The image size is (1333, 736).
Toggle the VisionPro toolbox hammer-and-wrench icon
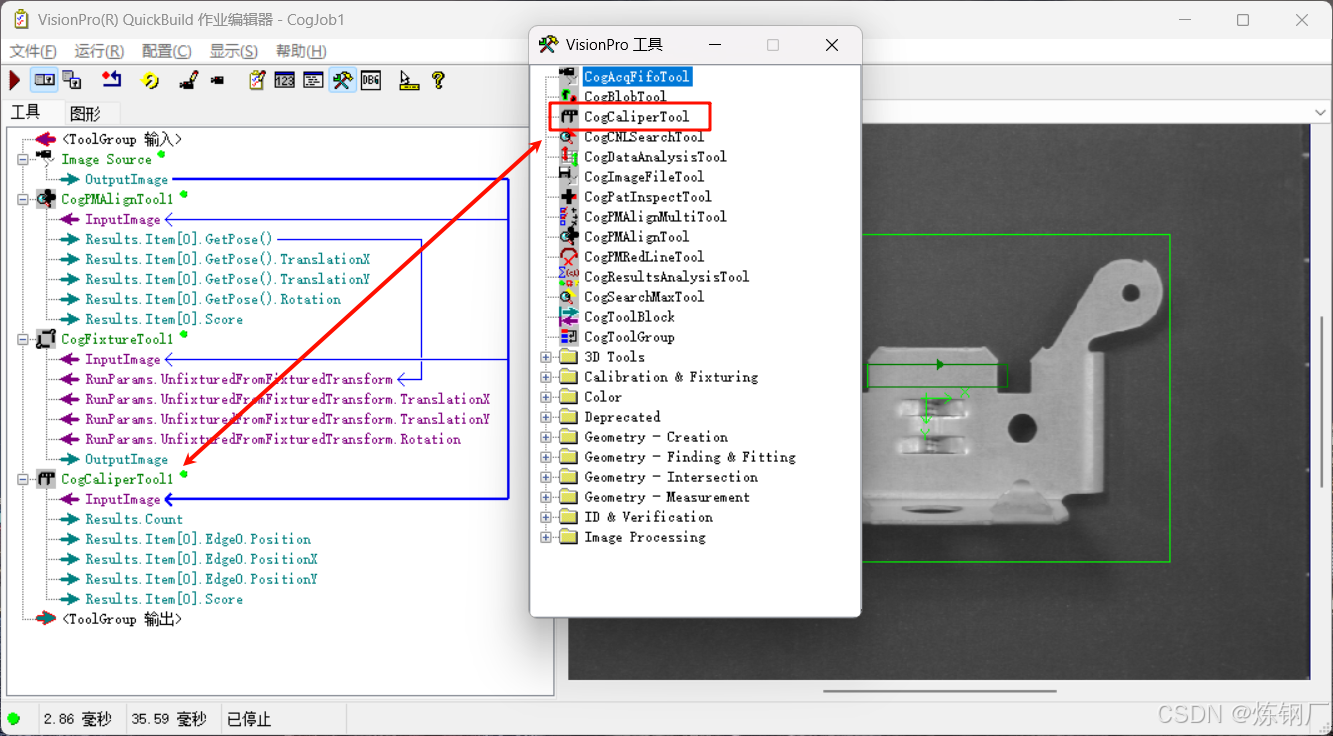pyautogui.click(x=342, y=80)
